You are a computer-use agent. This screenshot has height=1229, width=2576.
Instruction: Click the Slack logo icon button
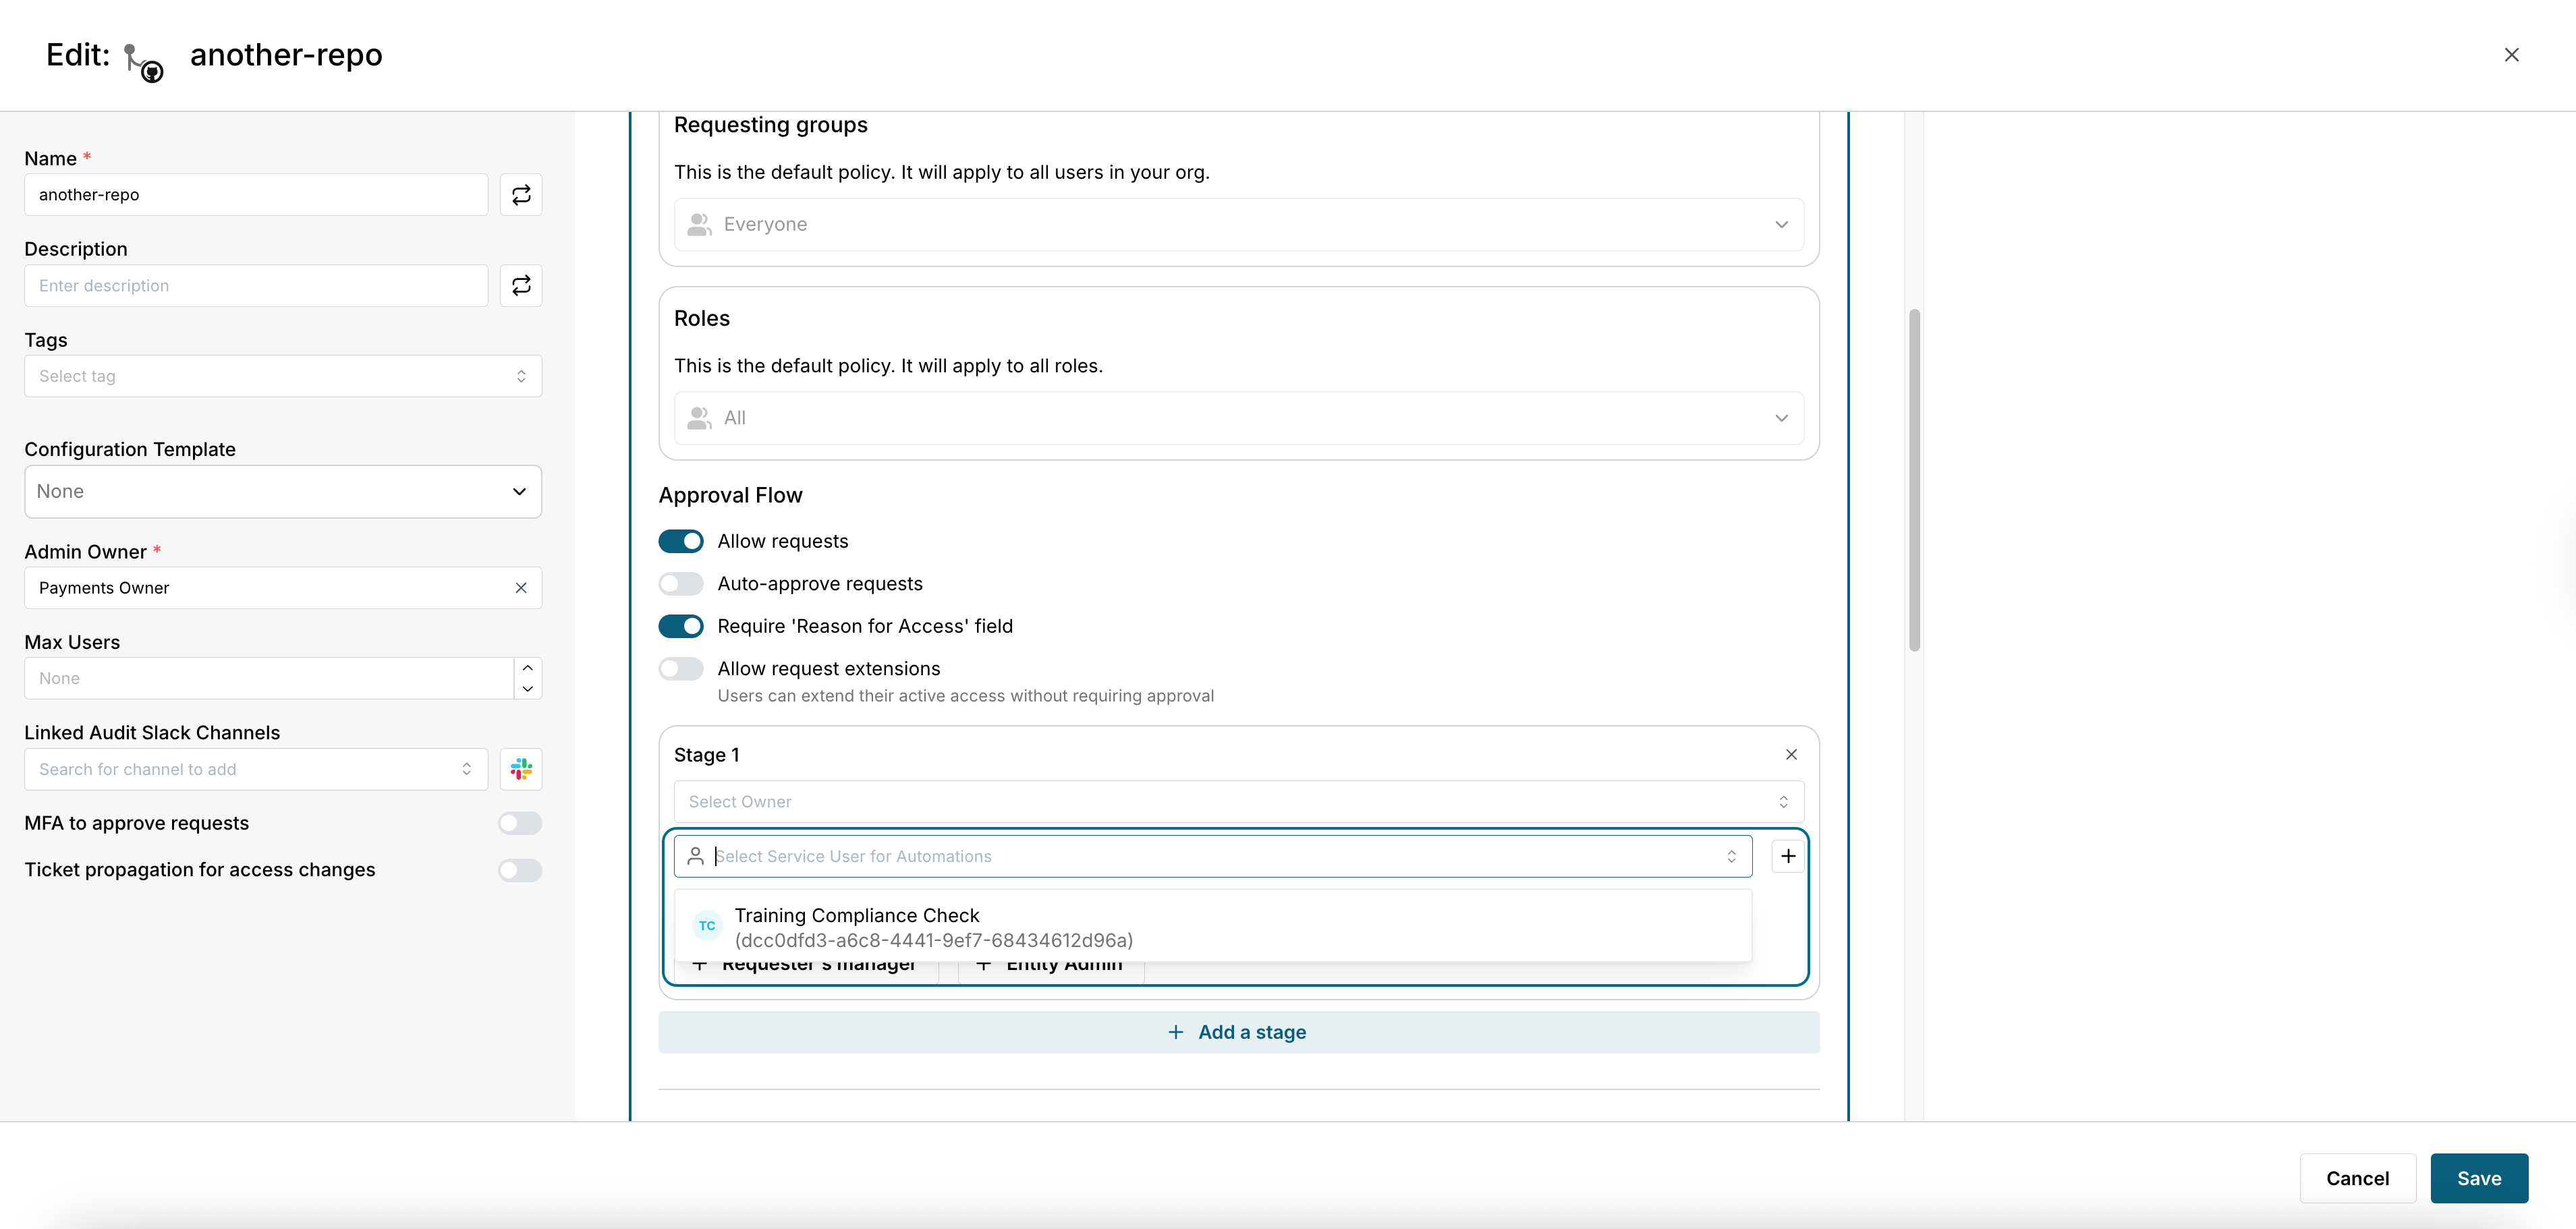click(x=521, y=768)
